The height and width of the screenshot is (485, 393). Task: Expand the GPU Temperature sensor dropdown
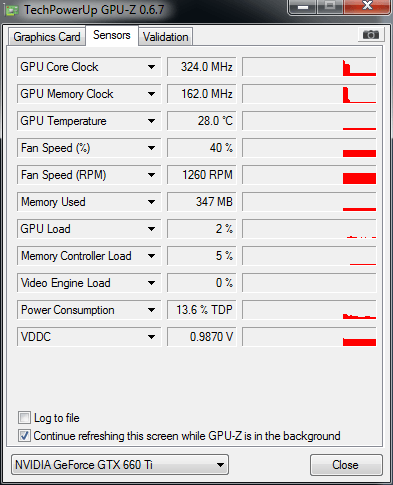pos(151,121)
